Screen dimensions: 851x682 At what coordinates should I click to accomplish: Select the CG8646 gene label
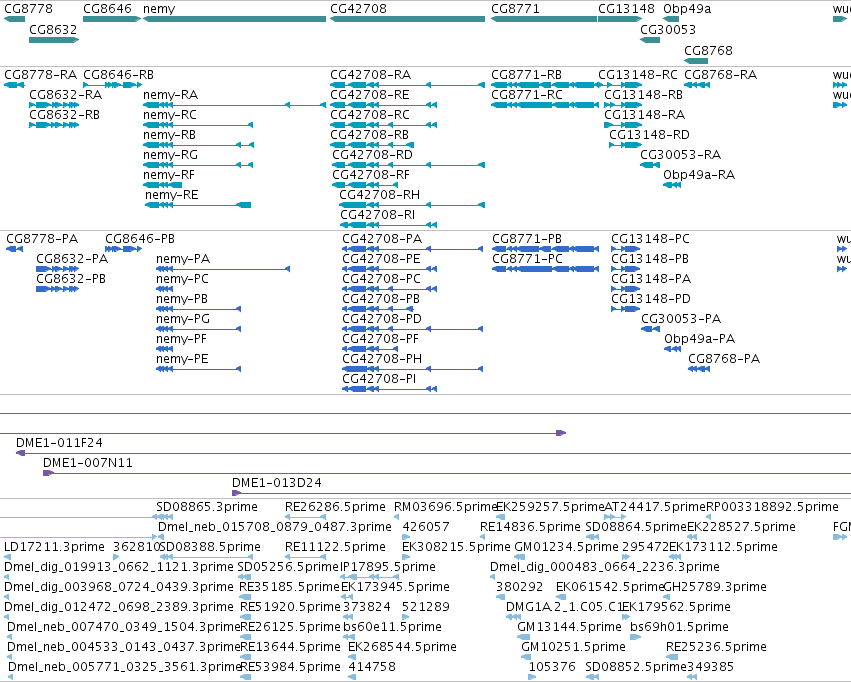coord(107,9)
